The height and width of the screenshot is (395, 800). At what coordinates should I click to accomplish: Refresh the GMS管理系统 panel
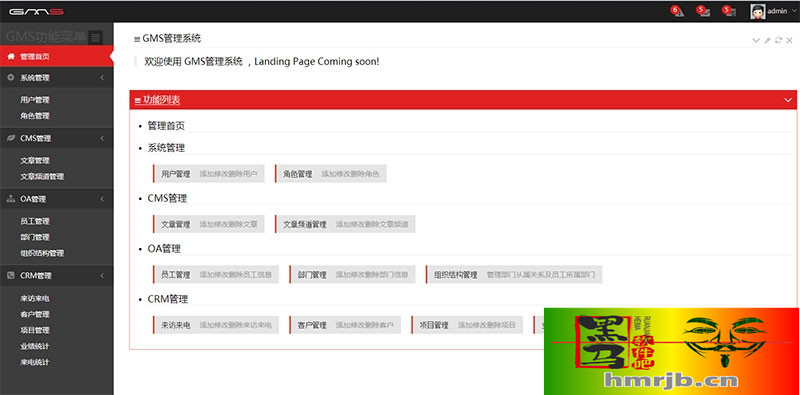point(778,40)
